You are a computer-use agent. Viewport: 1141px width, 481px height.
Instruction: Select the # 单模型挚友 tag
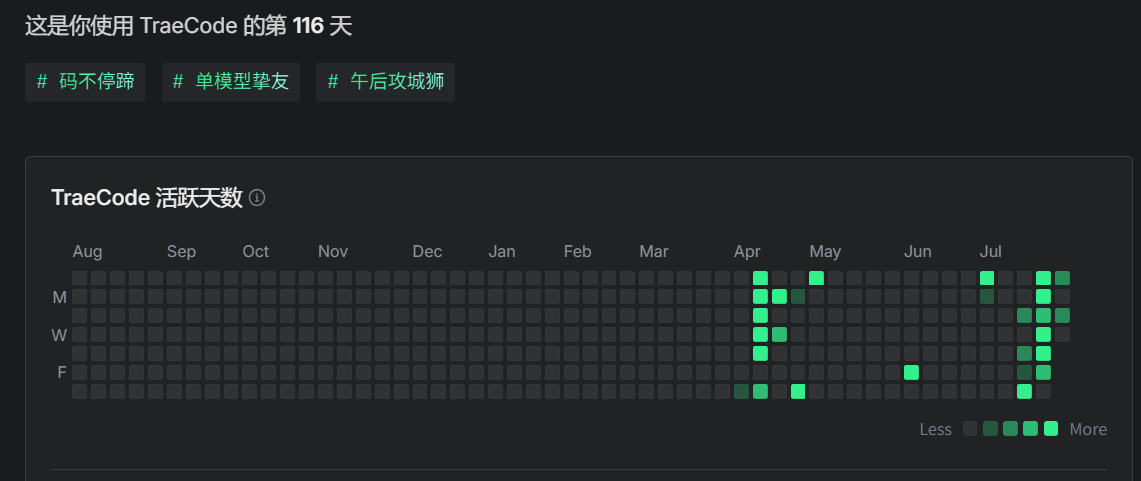231,82
